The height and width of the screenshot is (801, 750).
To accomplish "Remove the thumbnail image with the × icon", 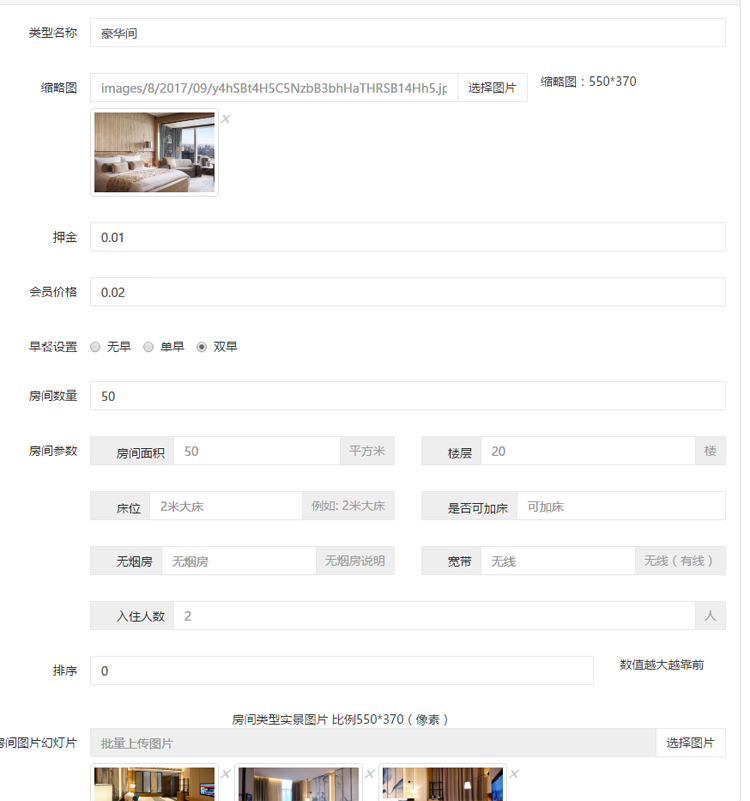I will click(x=225, y=119).
